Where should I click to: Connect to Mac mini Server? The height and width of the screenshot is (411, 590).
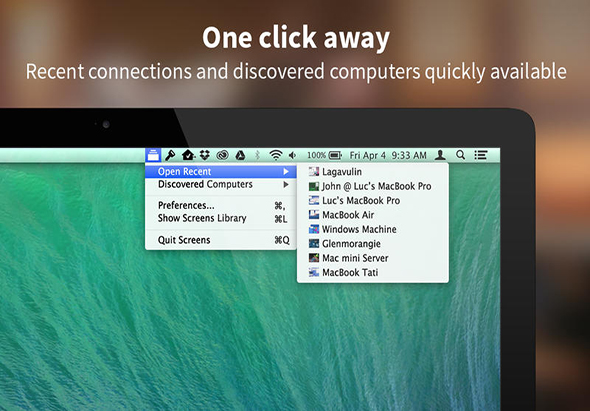pyautogui.click(x=373, y=258)
